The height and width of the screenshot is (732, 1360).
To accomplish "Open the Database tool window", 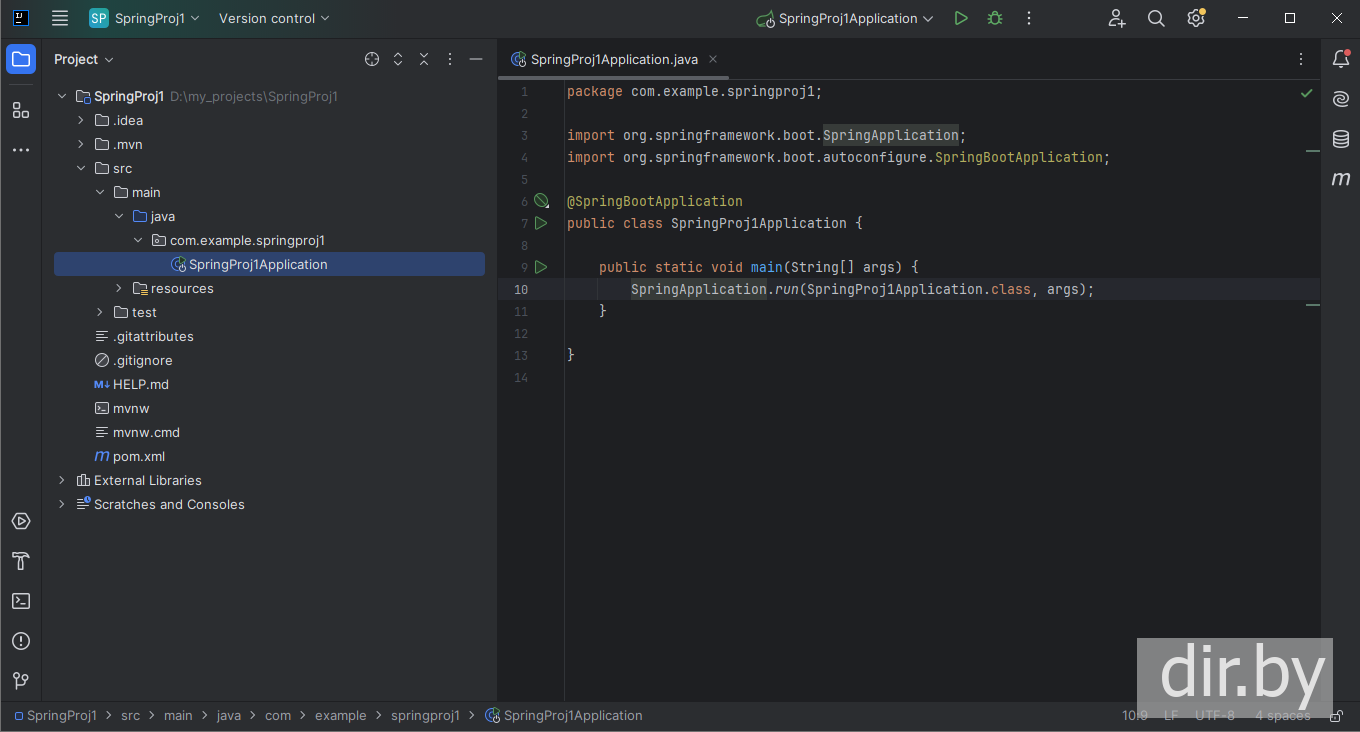I will [x=1341, y=139].
